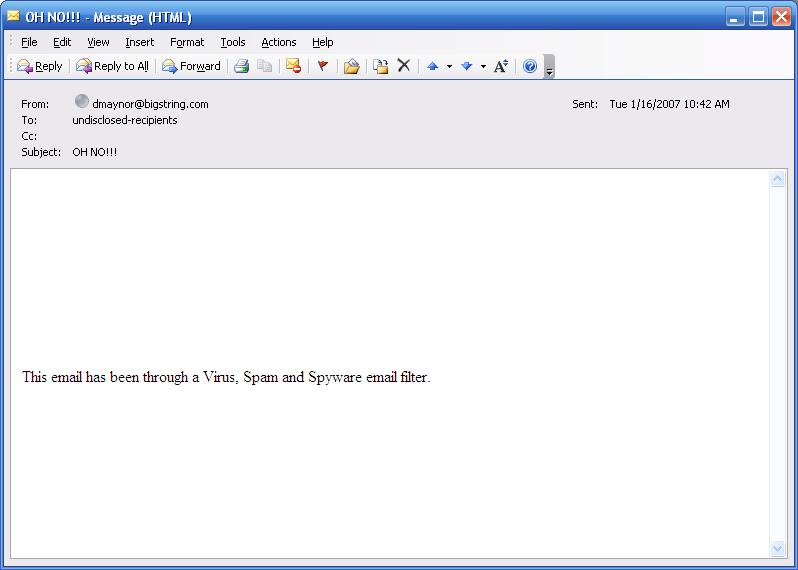The image size is (798, 570).
Task: Click the virus filter notice text in body
Action: coord(226,377)
